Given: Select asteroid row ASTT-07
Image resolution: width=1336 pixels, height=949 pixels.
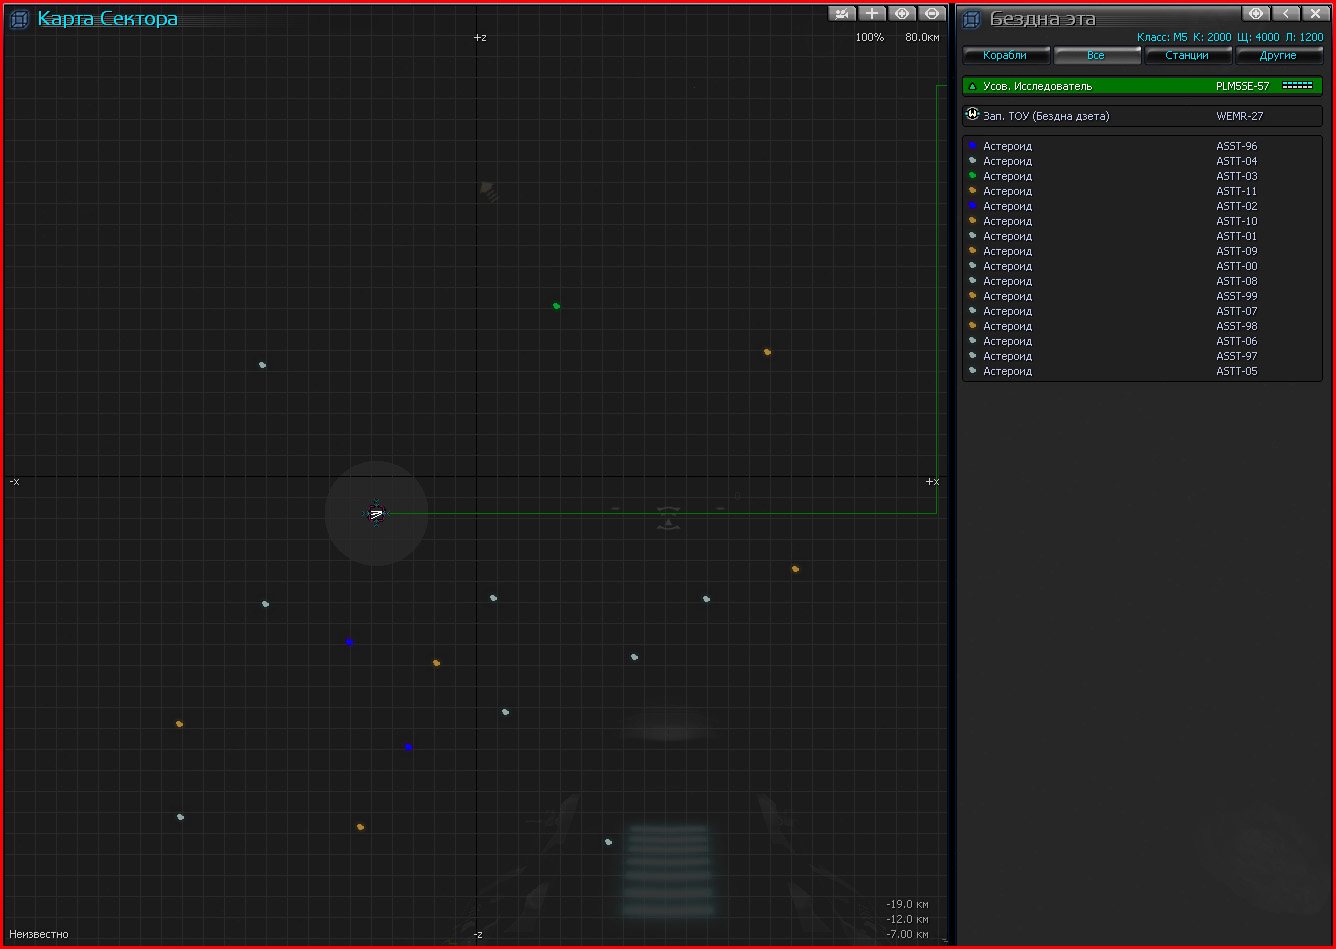Looking at the screenshot, I should [x=1142, y=311].
